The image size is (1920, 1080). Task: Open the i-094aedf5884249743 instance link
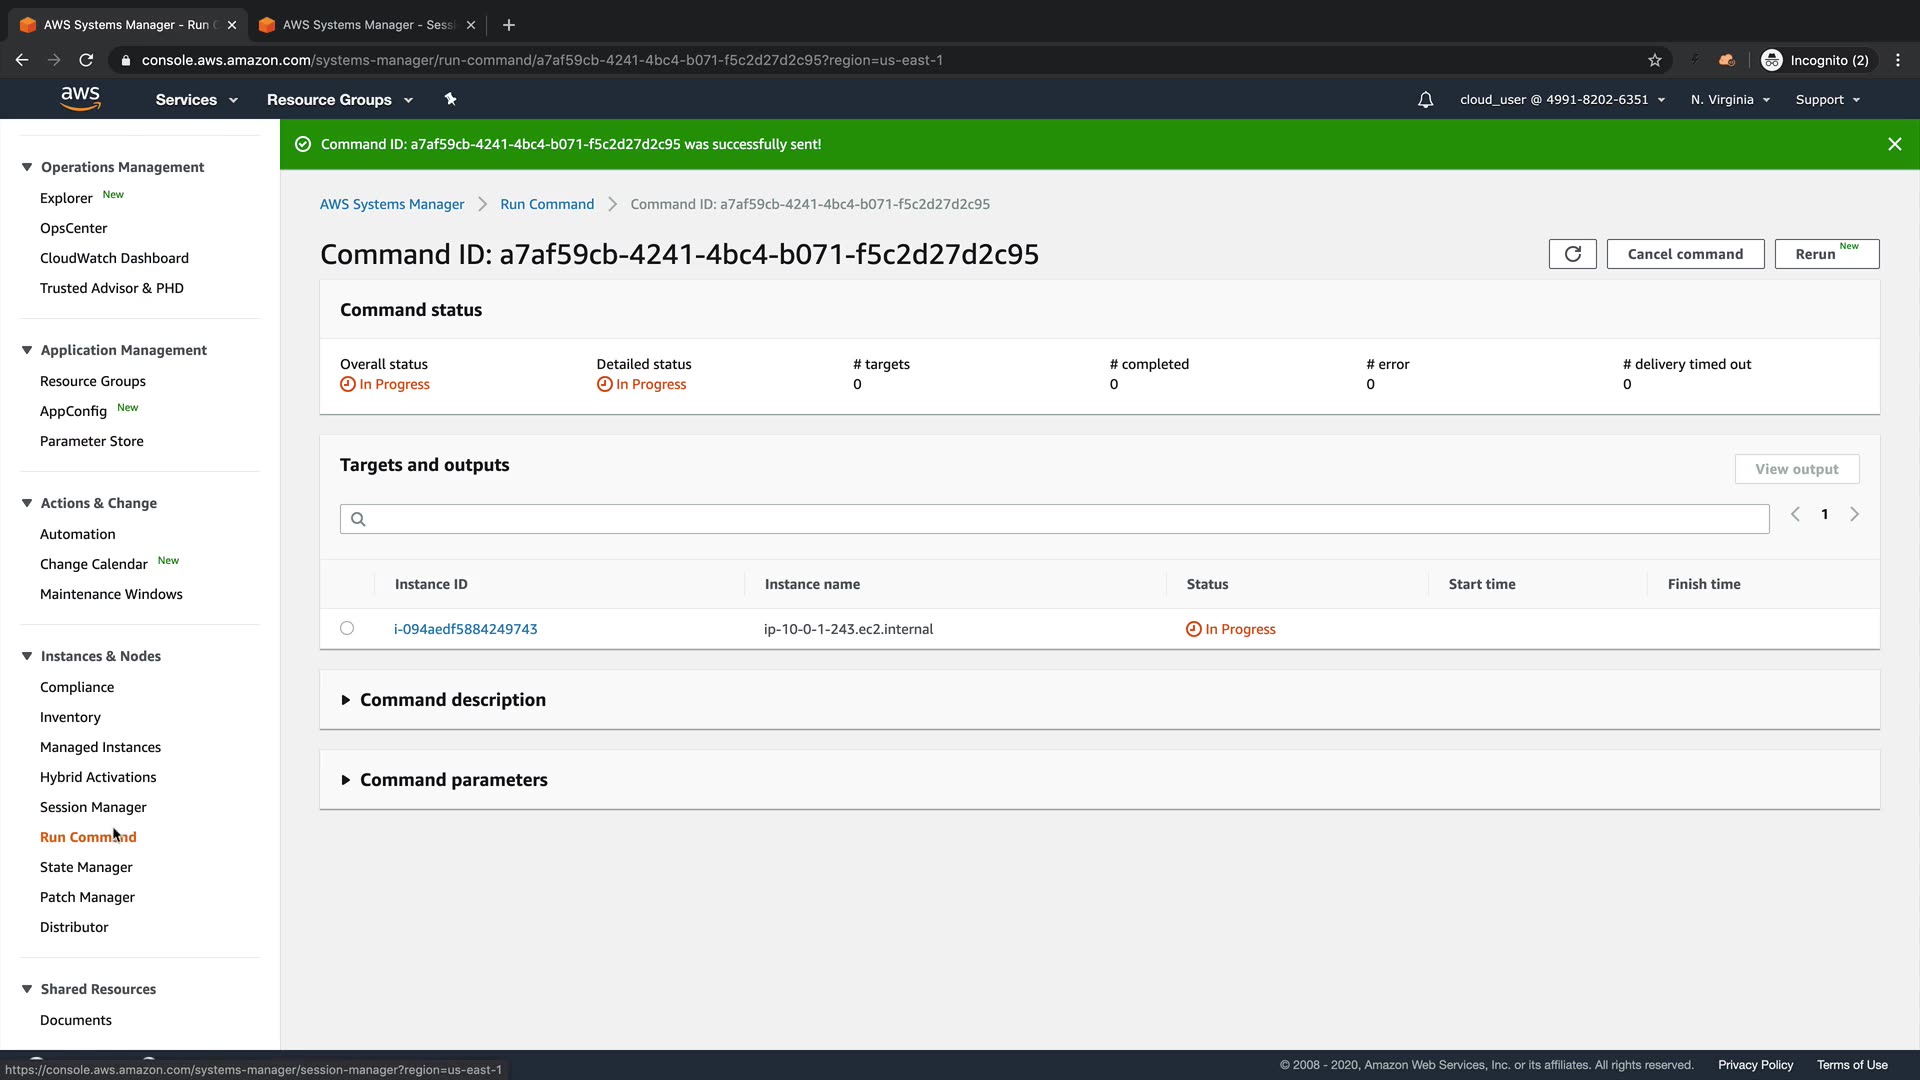(x=465, y=629)
